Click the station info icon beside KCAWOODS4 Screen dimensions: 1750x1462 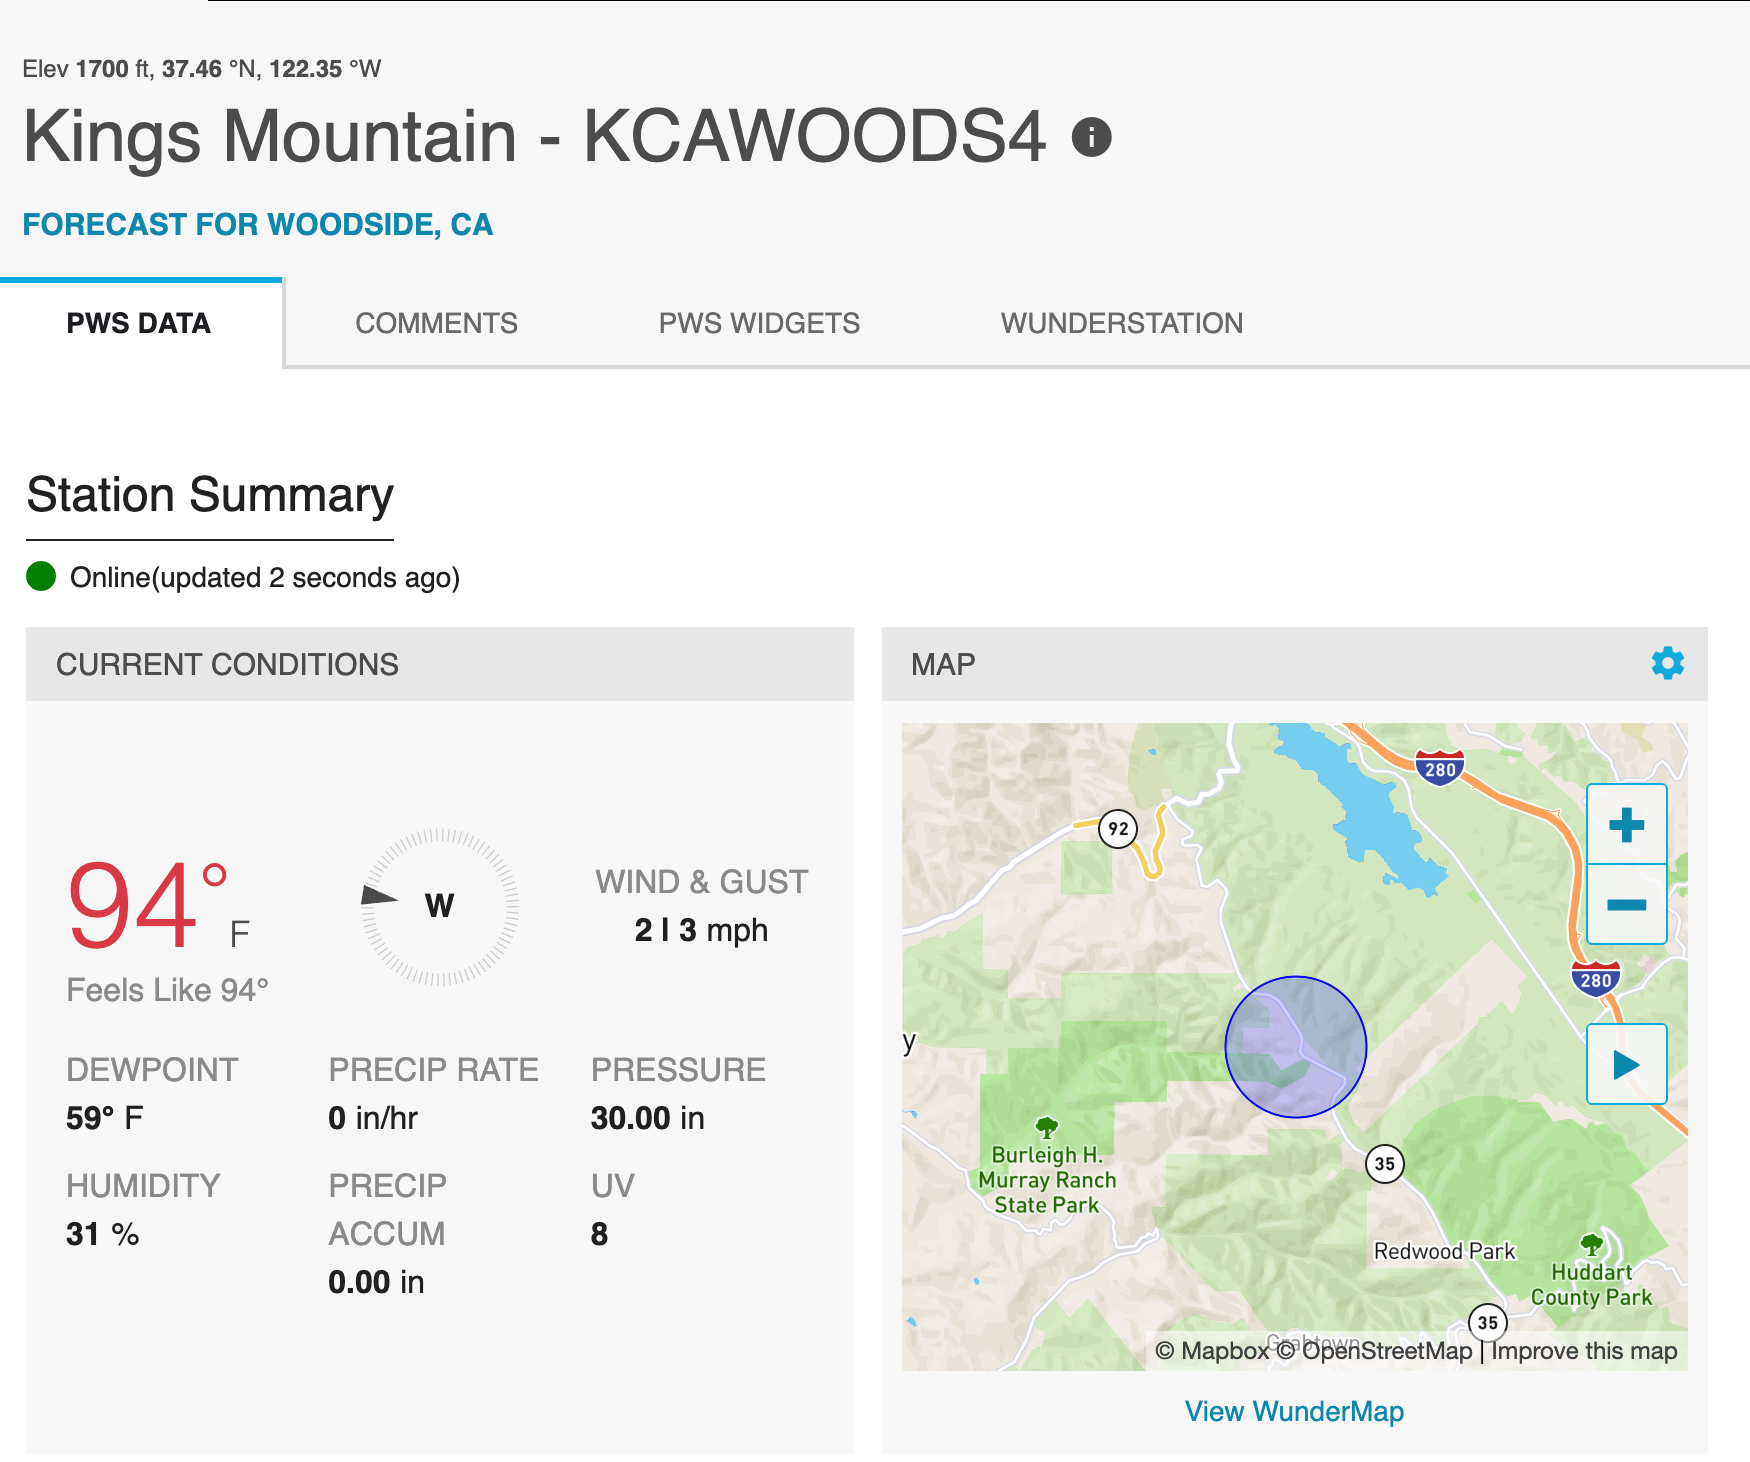(x=1091, y=137)
